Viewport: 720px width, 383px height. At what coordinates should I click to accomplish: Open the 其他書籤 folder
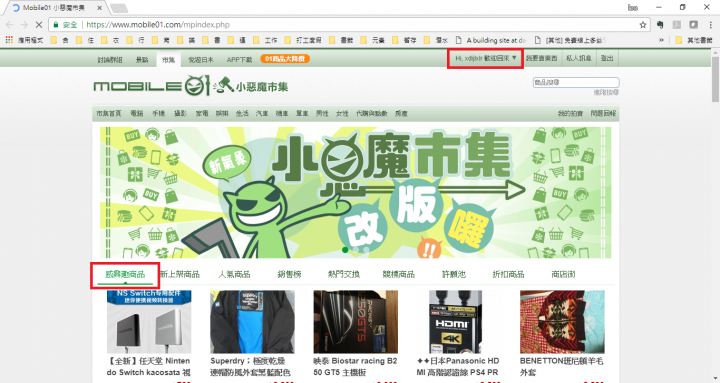(x=694, y=40)
